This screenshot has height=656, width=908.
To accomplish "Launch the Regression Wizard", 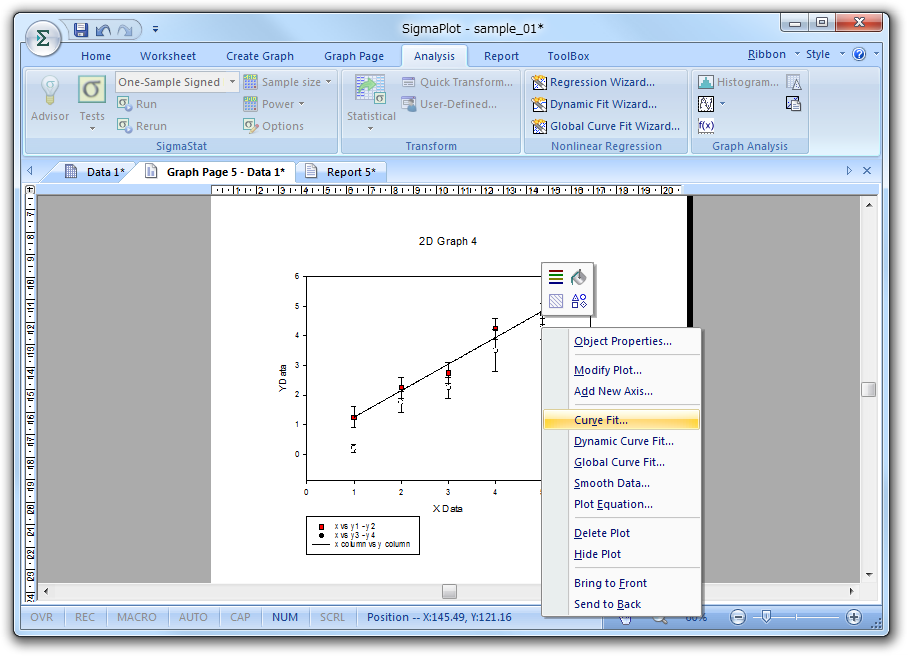I will coord(594,82).
